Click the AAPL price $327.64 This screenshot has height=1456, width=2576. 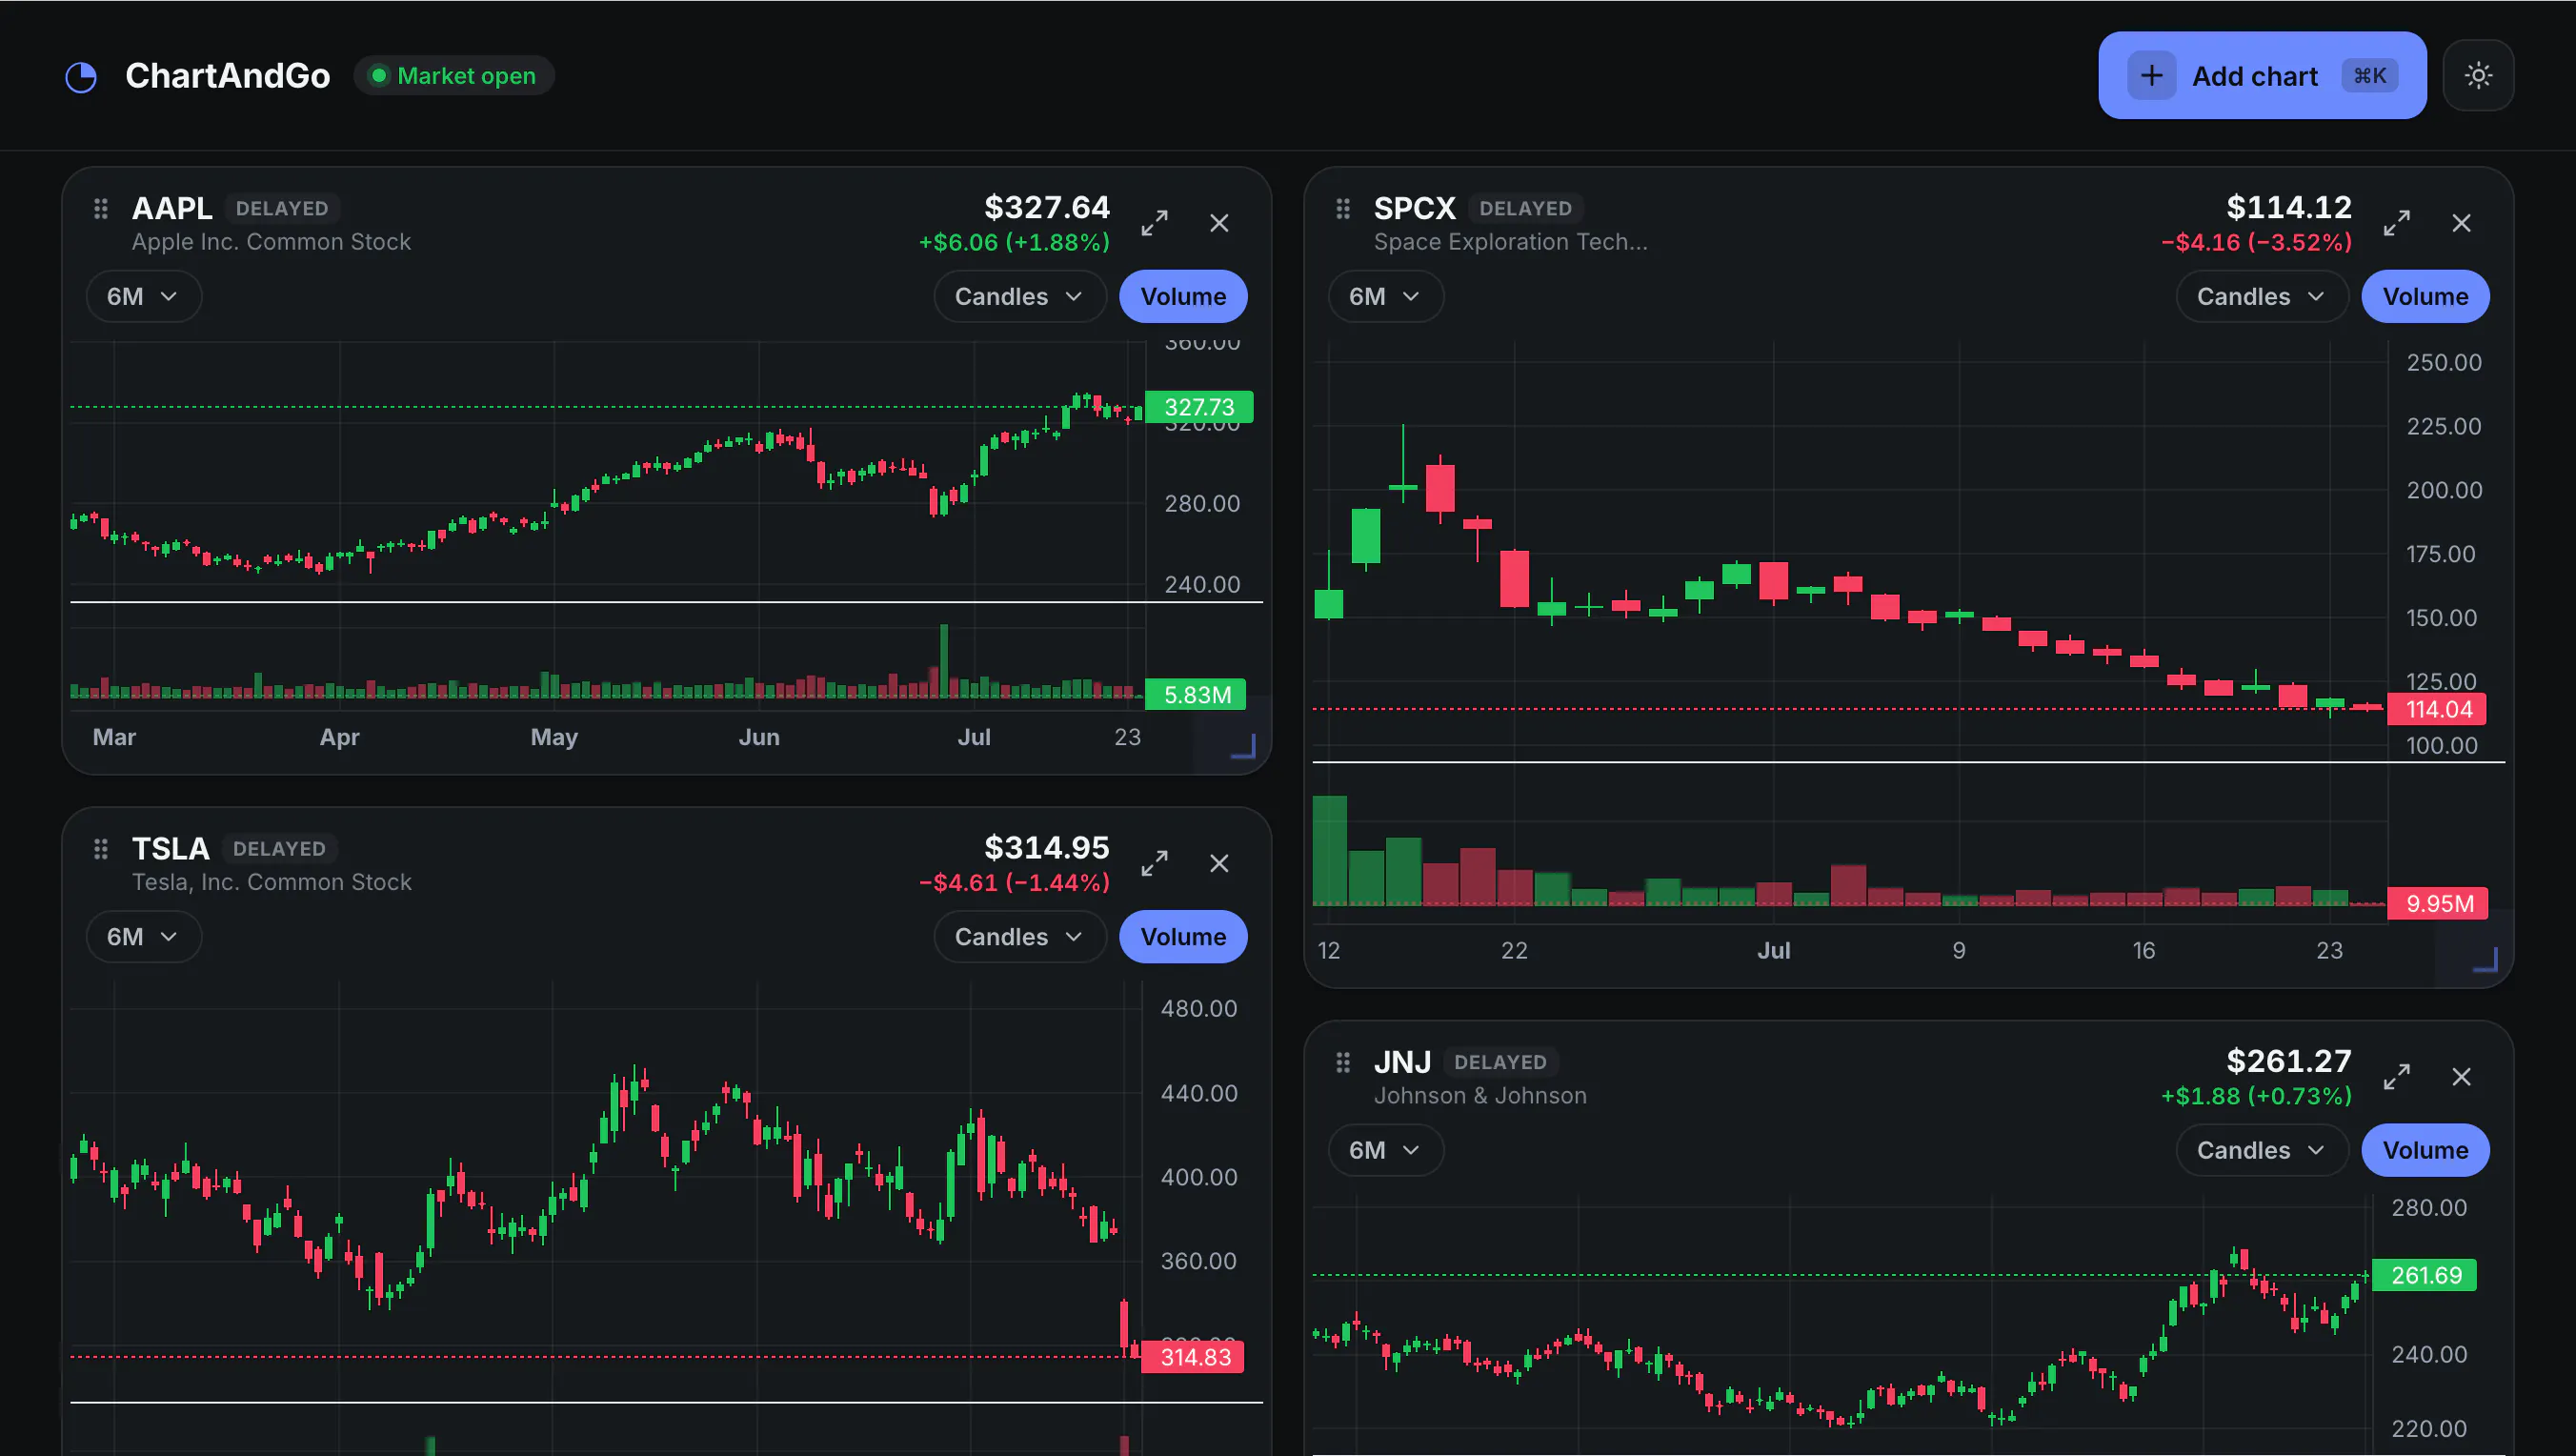tap(1047, 207)
